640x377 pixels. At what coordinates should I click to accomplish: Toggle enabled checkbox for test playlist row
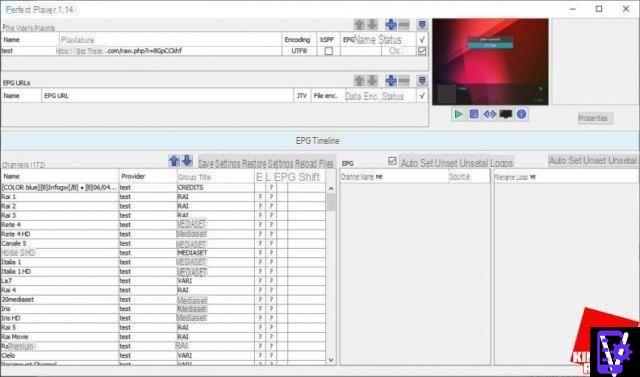pyautogui.click(x=422, y=51)
